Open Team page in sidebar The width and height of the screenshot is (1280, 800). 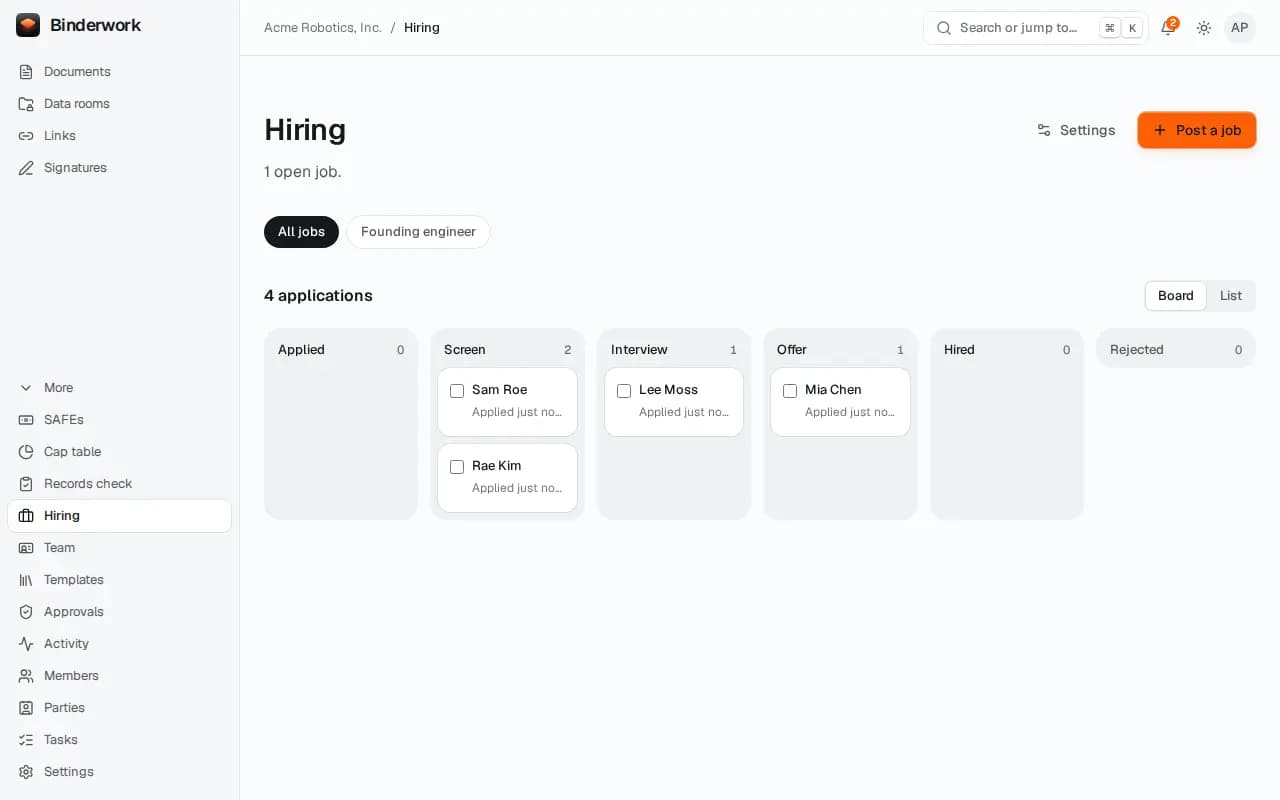click(x=119, y=548)
